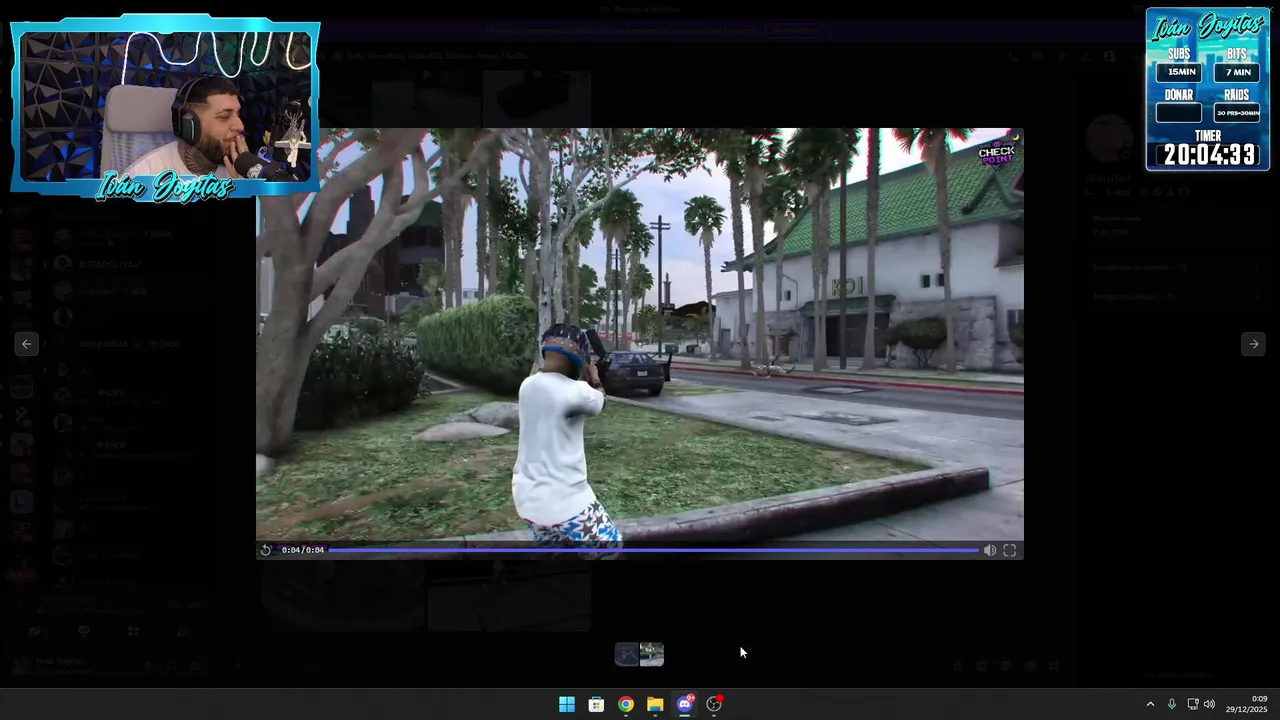Click the 0:04 / 0:04 time label
This screenshot has height=720, width=1280.
pyautogui.click(x=303, y=550)
